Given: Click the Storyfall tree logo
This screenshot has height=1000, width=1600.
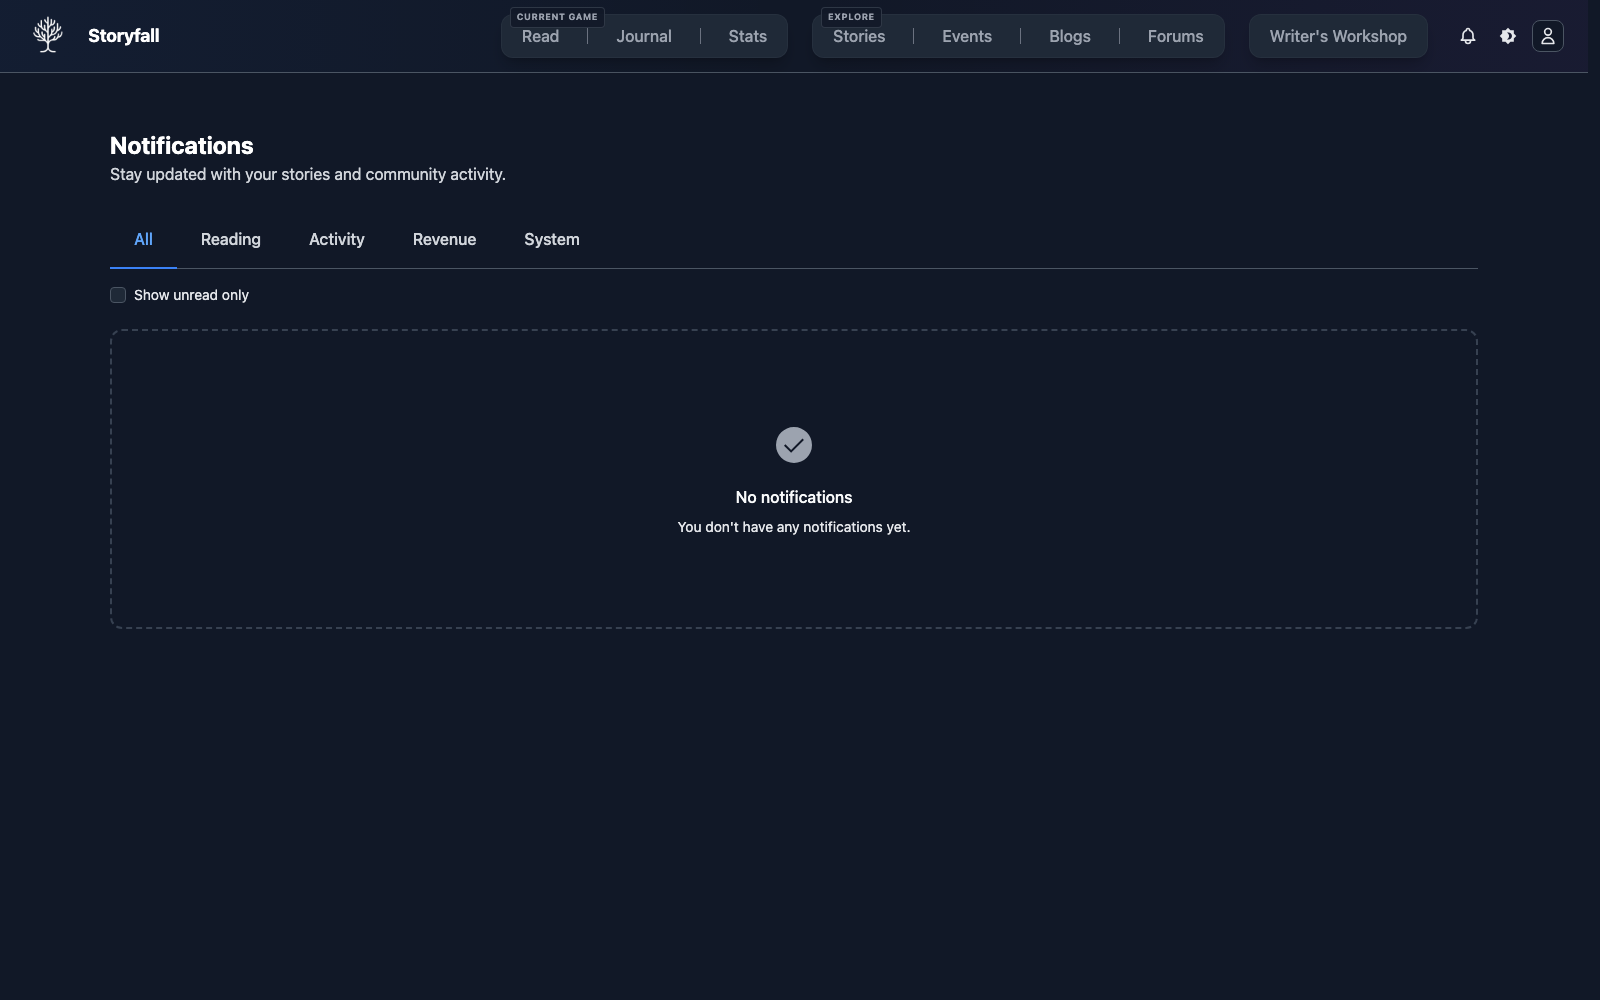Looking at the screenshot, I should point(47,34).
